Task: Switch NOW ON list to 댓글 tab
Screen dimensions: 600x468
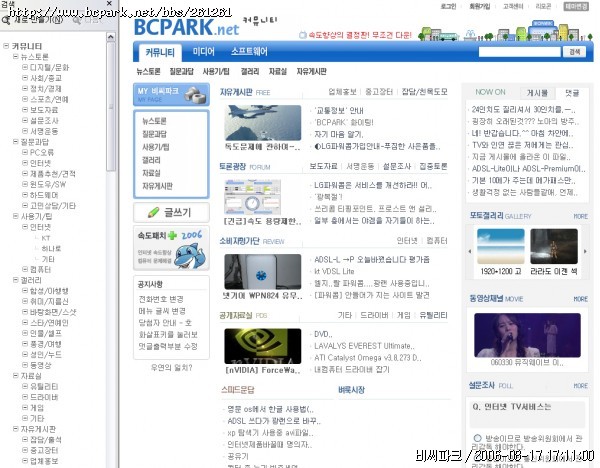Action: click(x=572, y=93)
